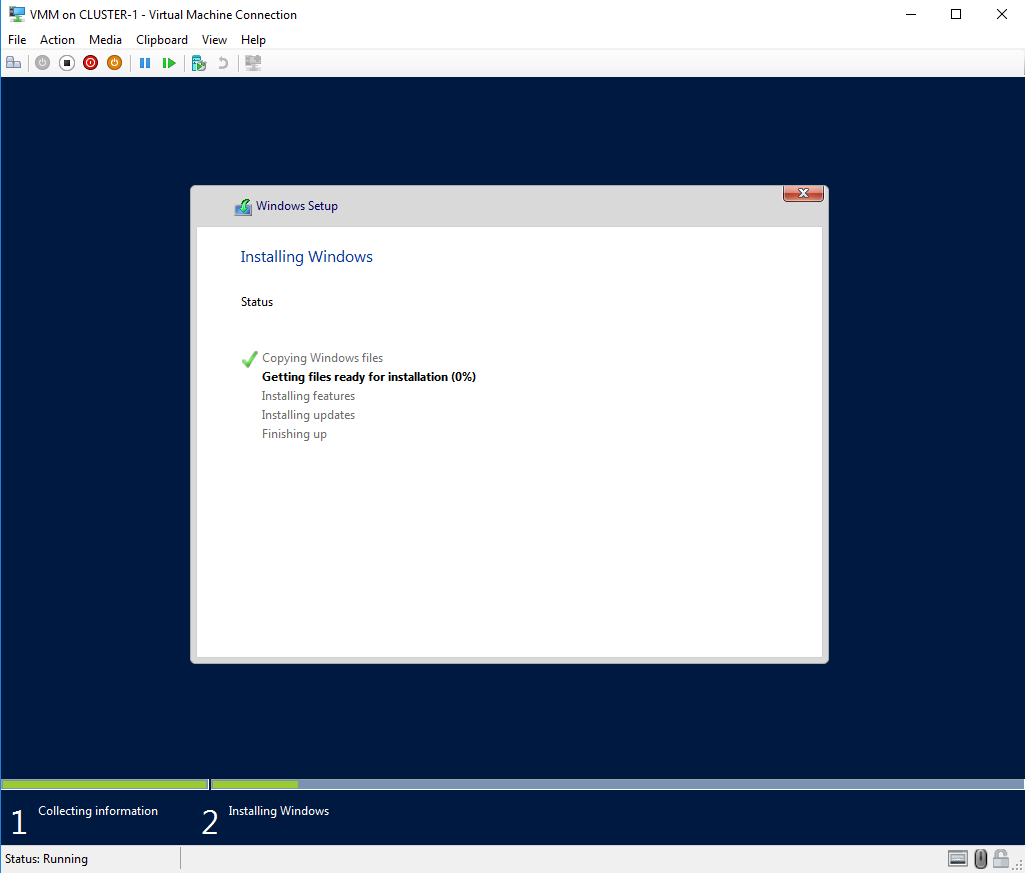Close the Virtual Machine Connection window
Image resolution: width=1025 pixels, height=873 pixels.
pyautogui.click(x=1001, y=14)
